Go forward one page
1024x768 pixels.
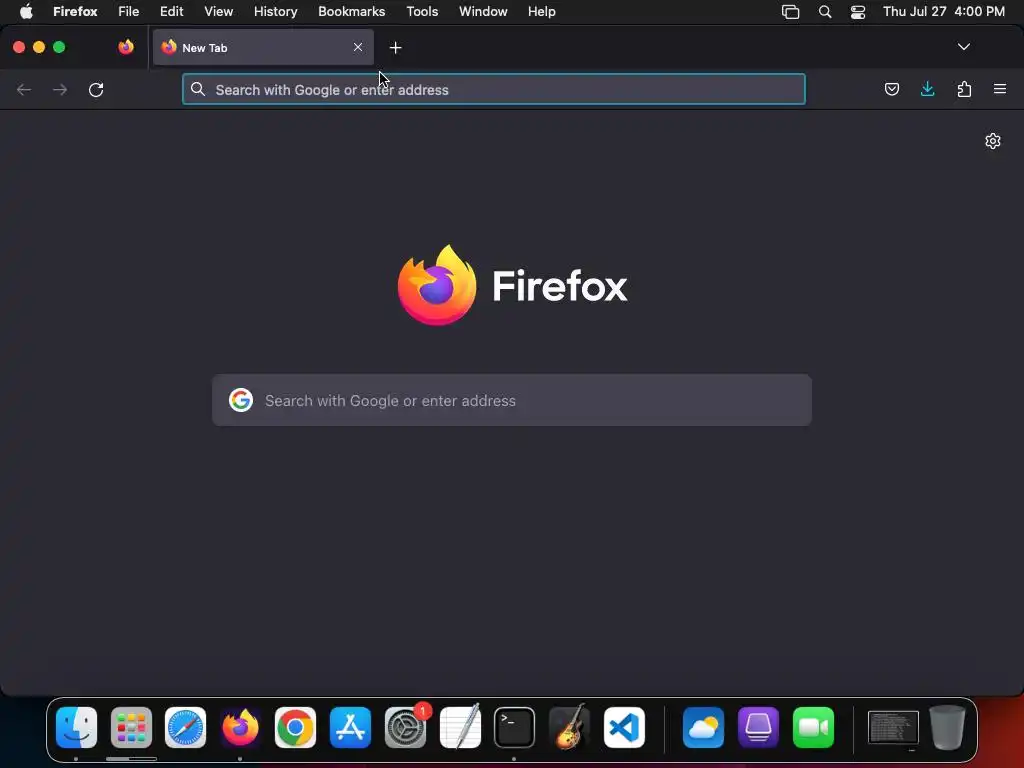click(60, 89)
